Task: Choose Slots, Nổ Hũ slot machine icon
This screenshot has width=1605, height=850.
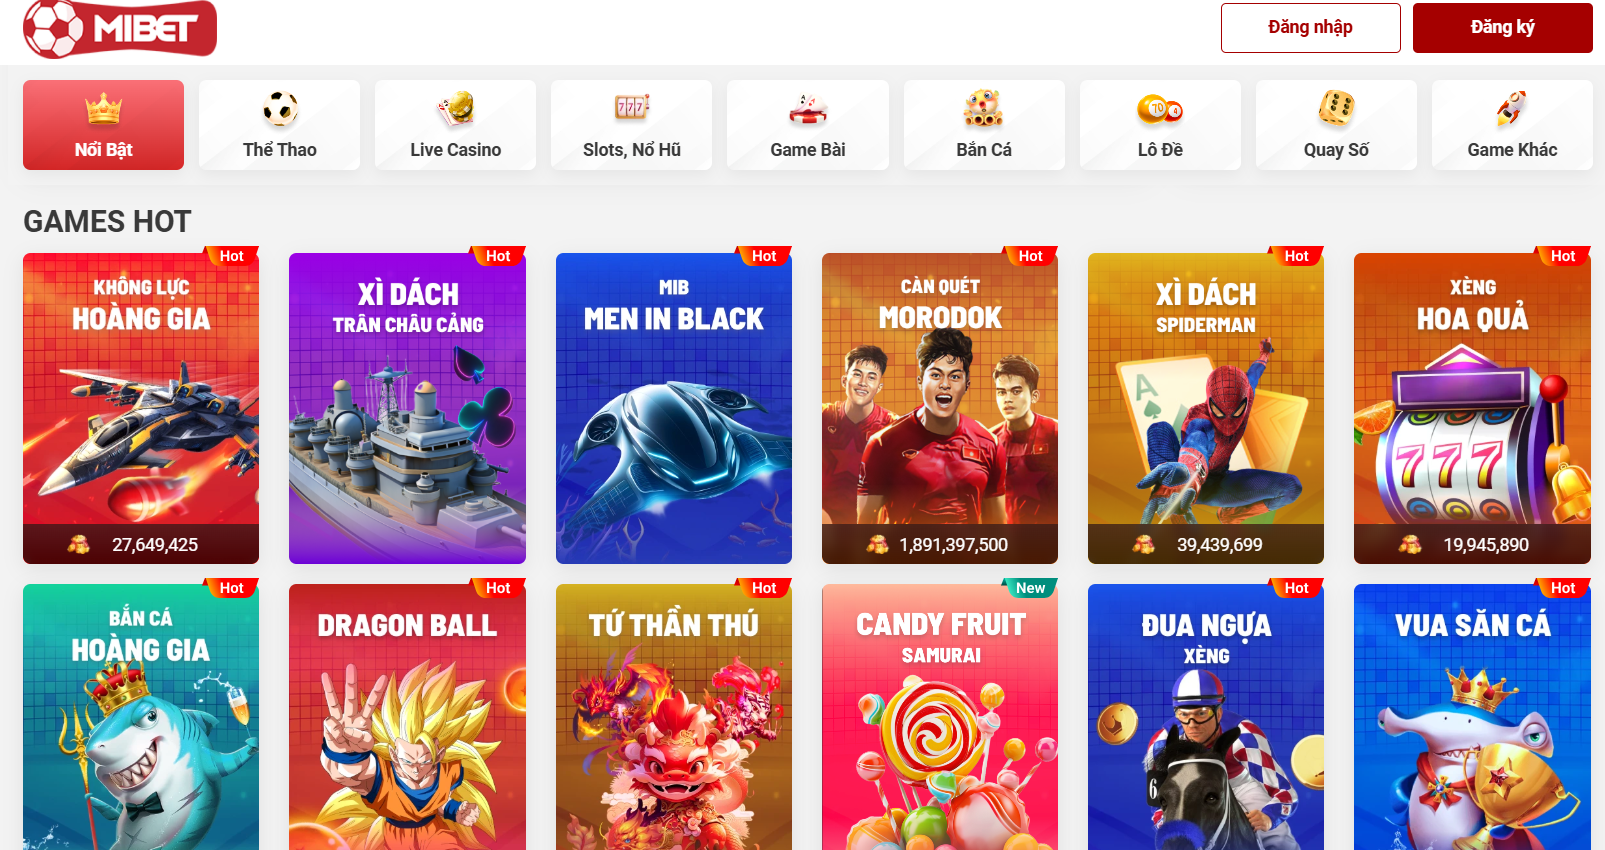Action: tap(631, 125)
